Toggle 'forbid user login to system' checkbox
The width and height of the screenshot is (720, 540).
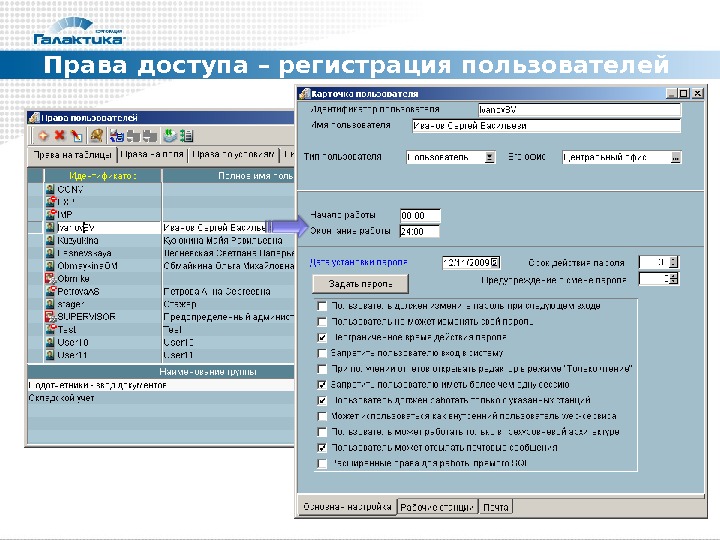[322, 353]
